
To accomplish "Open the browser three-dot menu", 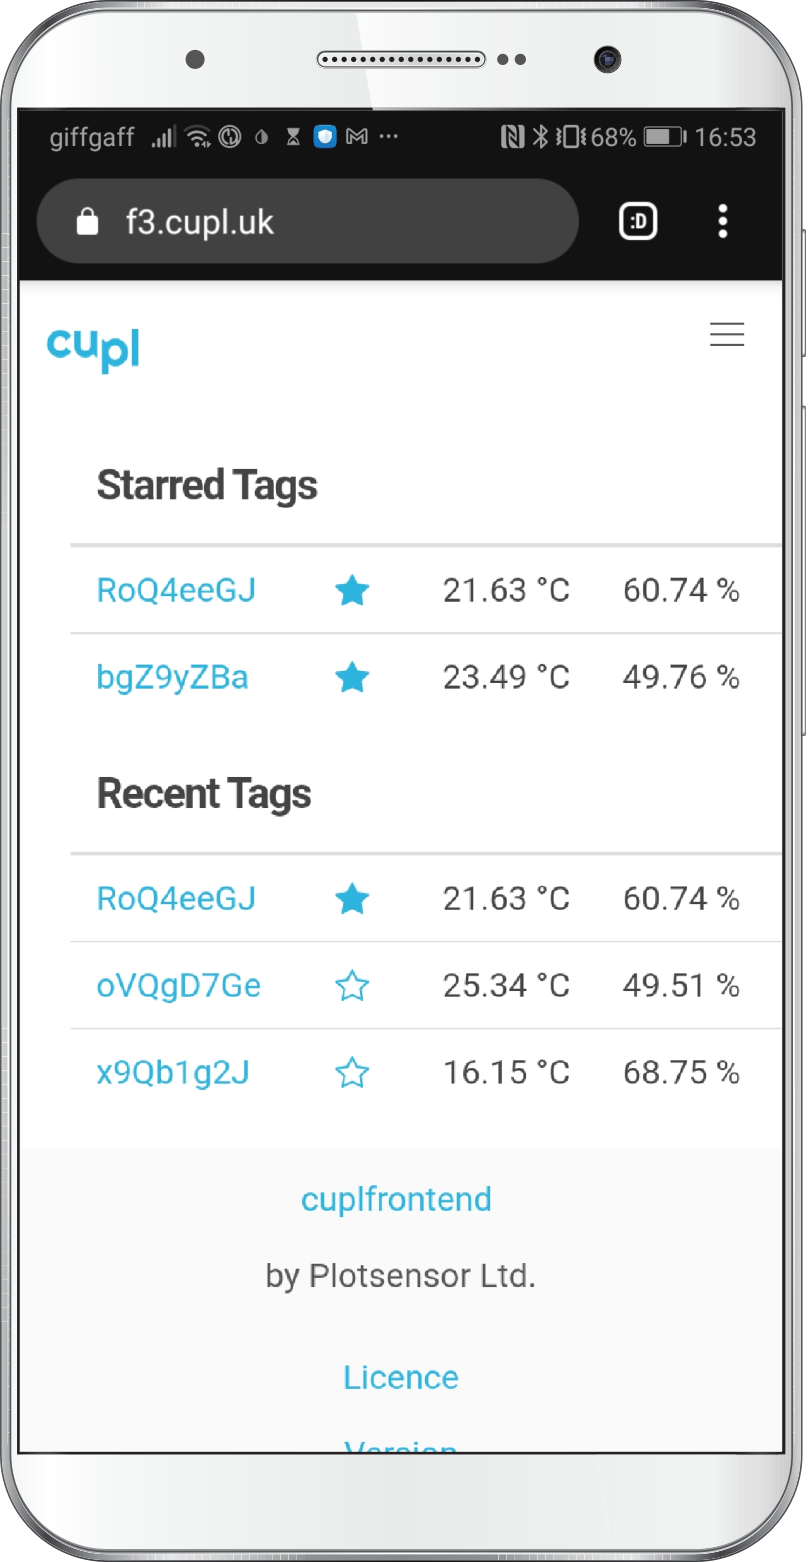I will (x=723, y=222).
